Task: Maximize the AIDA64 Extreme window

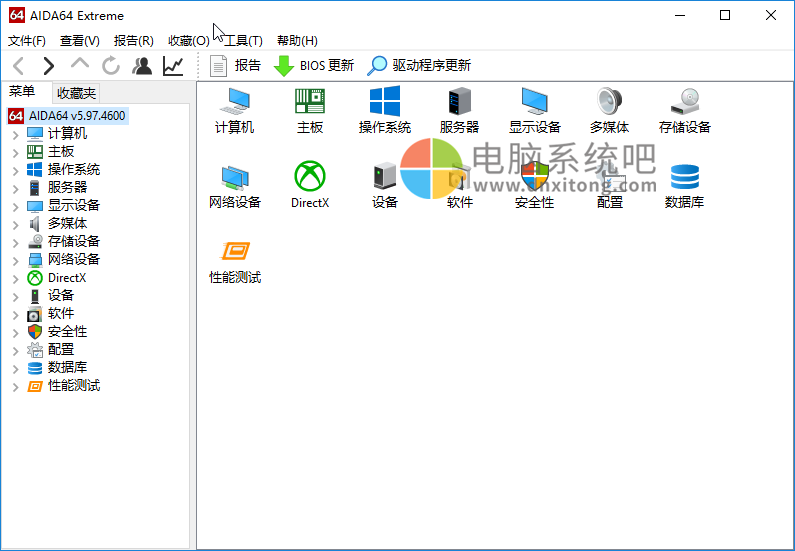Action: [725, 15]
